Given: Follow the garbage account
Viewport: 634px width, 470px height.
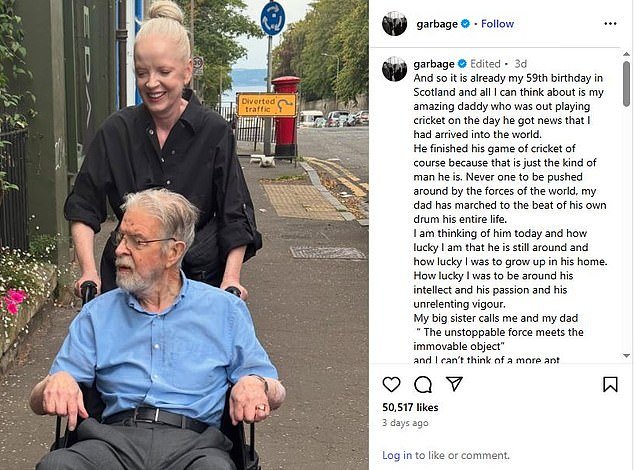Looking at the screenshot, I should pyautogui.click(x=497, y=24).
